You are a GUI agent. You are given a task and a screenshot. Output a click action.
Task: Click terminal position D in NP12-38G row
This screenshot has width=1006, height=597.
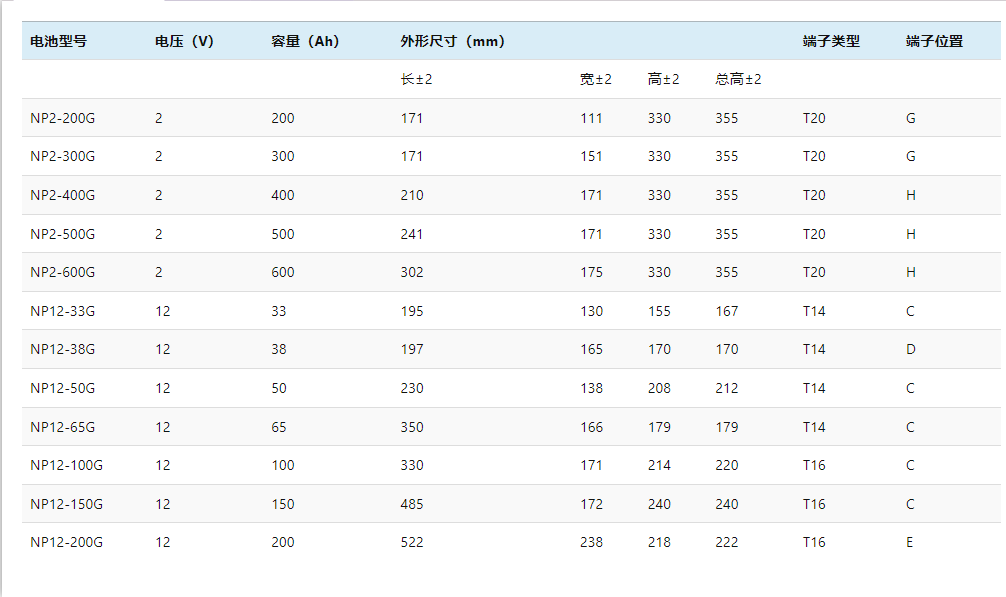coord(911,349)
